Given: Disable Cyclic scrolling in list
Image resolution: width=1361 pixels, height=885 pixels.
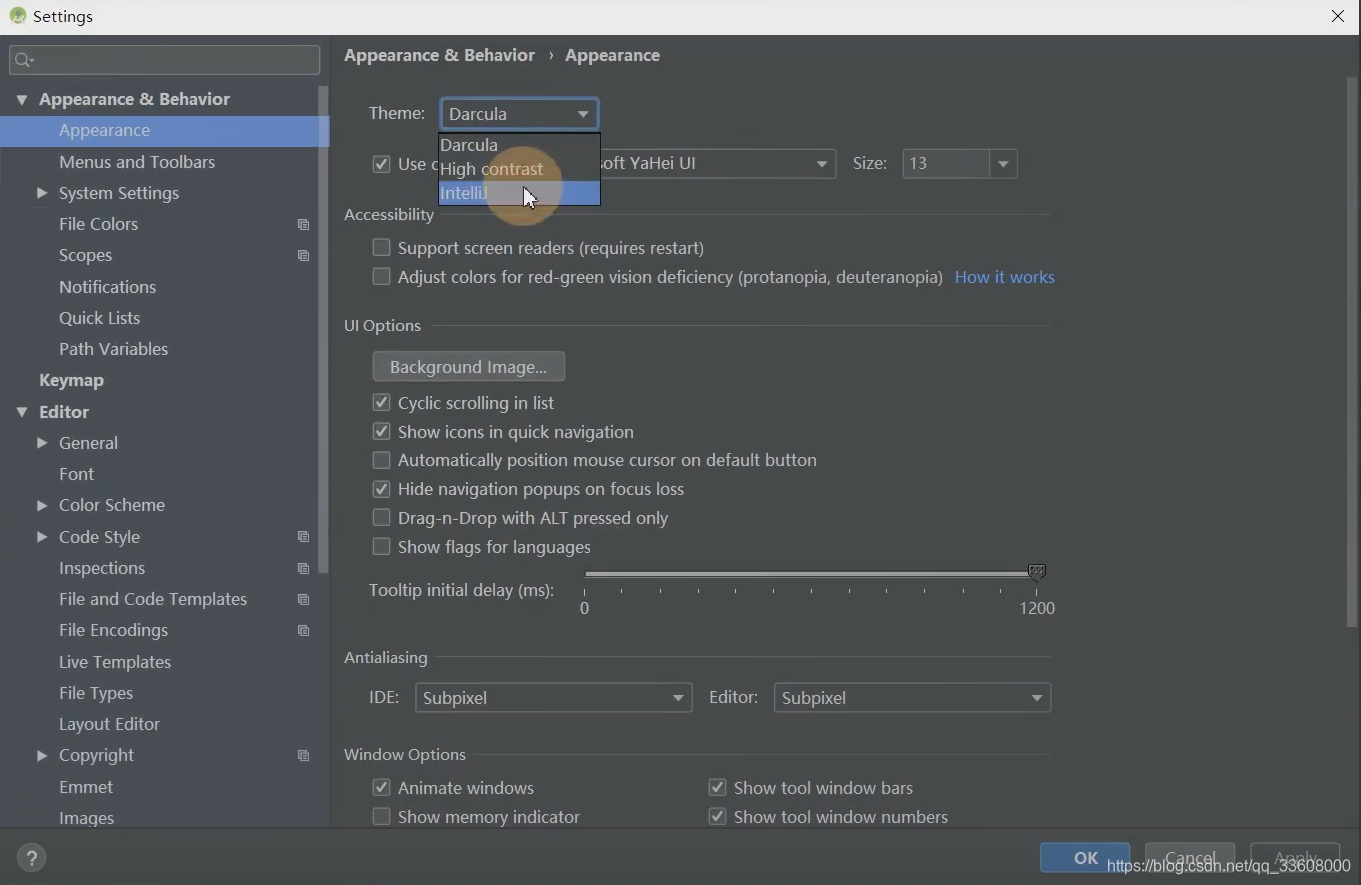Looking at the screenshot, I should [381, 402].
